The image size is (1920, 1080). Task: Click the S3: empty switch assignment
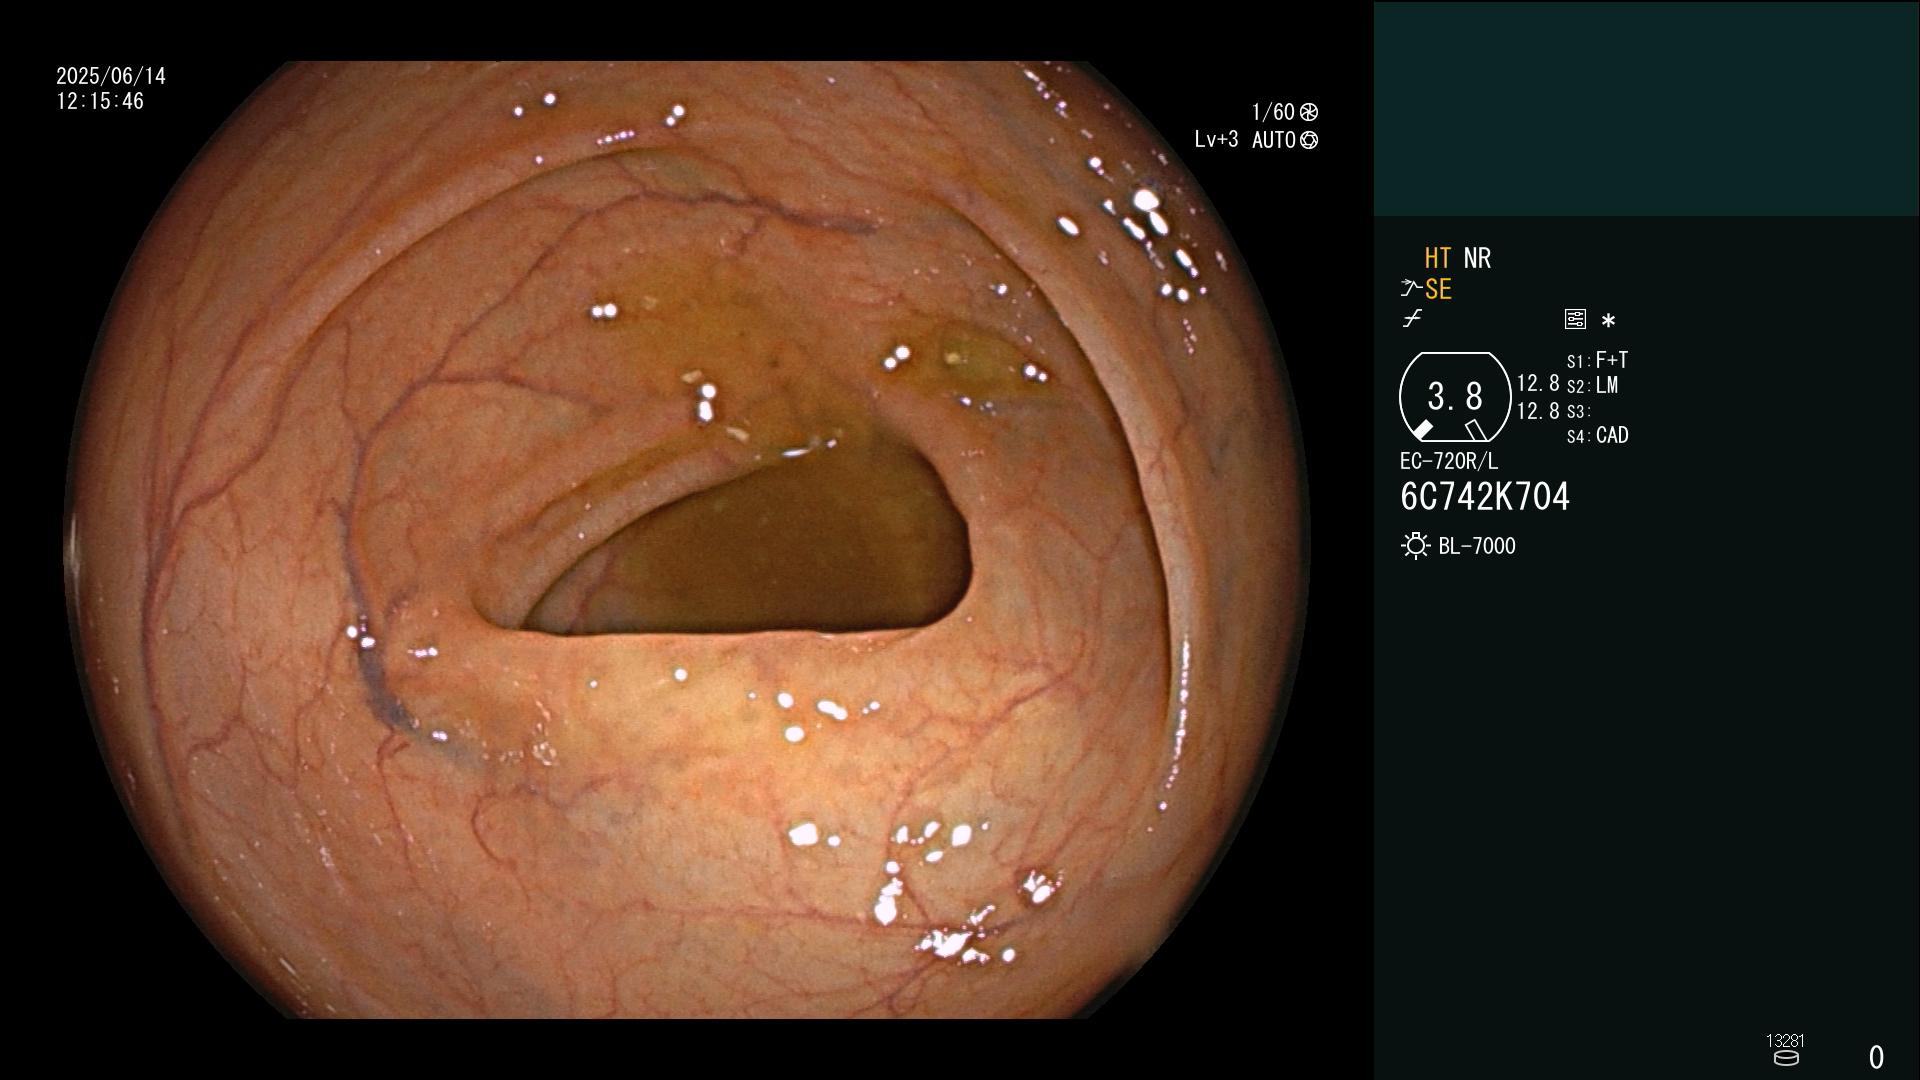point(1578,411)
